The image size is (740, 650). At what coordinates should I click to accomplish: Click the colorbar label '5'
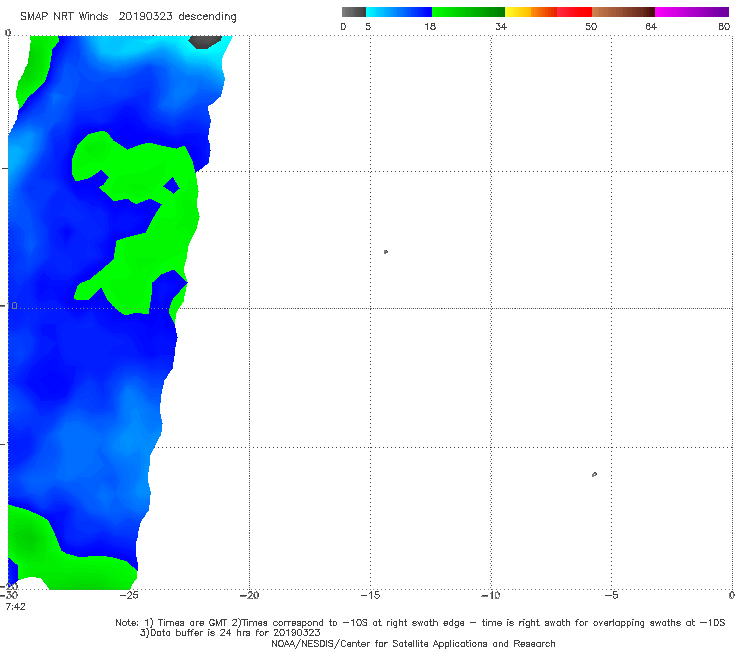click(x=368, y=26)
